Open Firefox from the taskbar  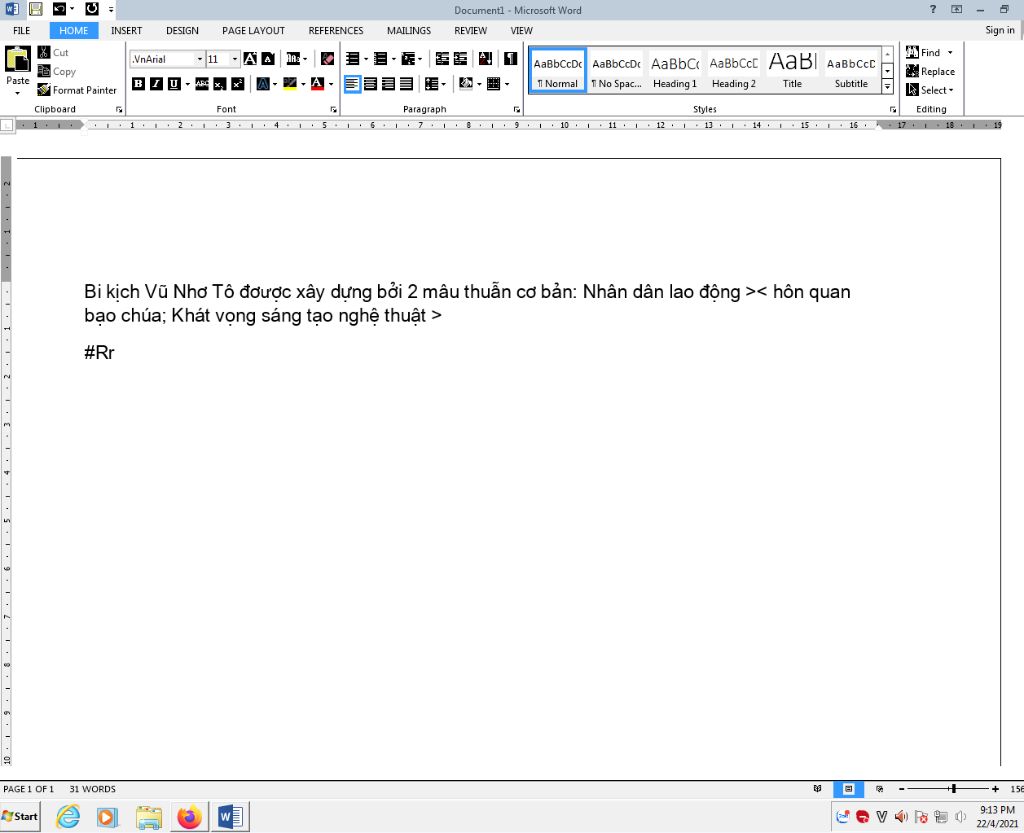coord(190,817)
